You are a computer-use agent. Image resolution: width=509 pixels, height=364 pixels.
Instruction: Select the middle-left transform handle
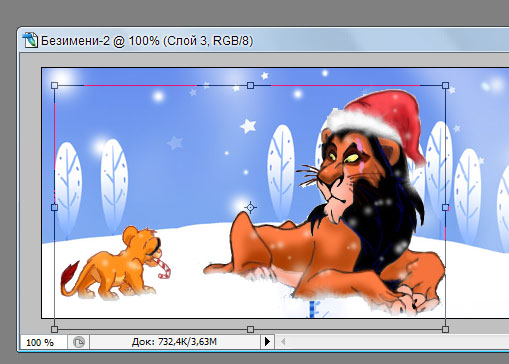tap(55, 208)
